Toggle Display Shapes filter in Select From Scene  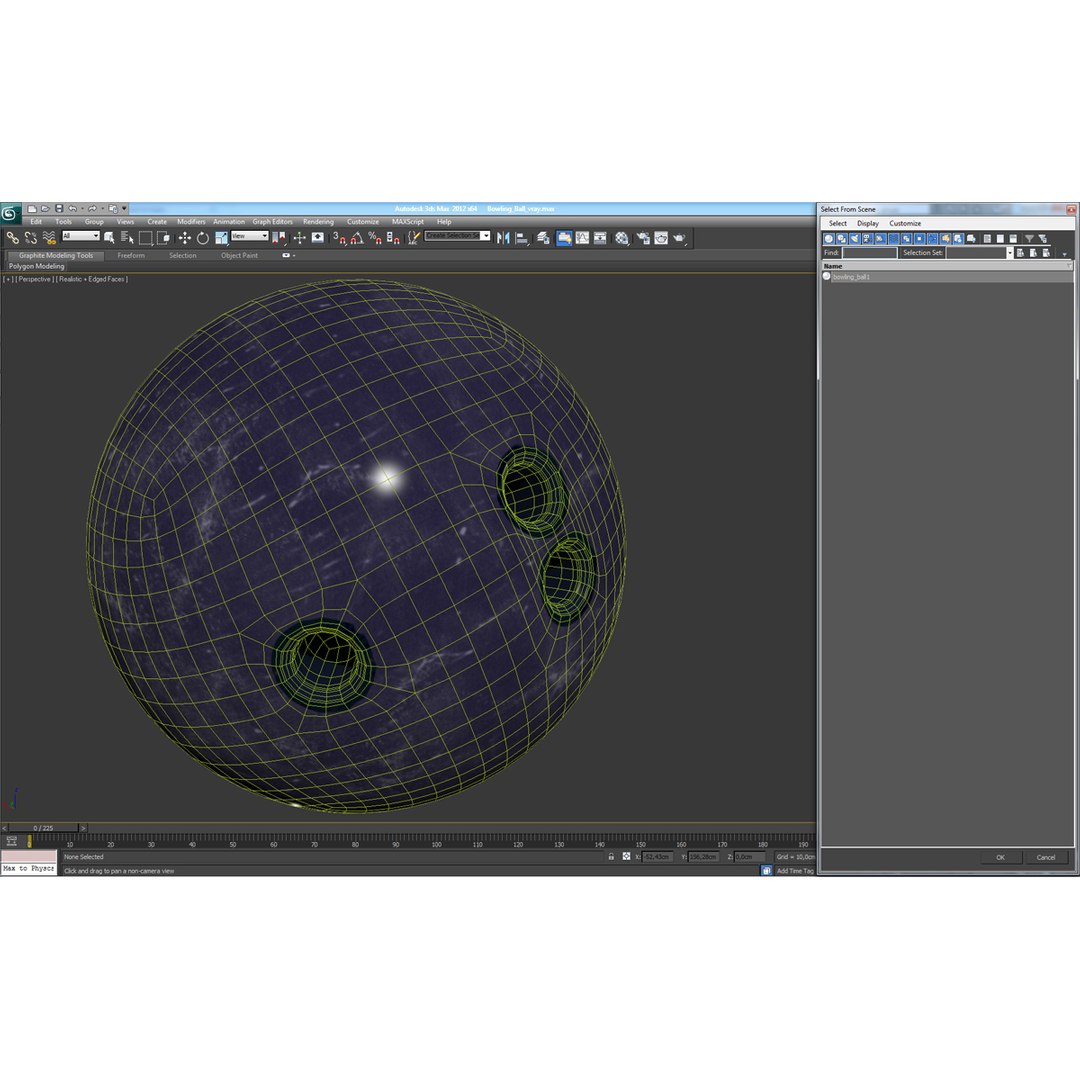842,238
